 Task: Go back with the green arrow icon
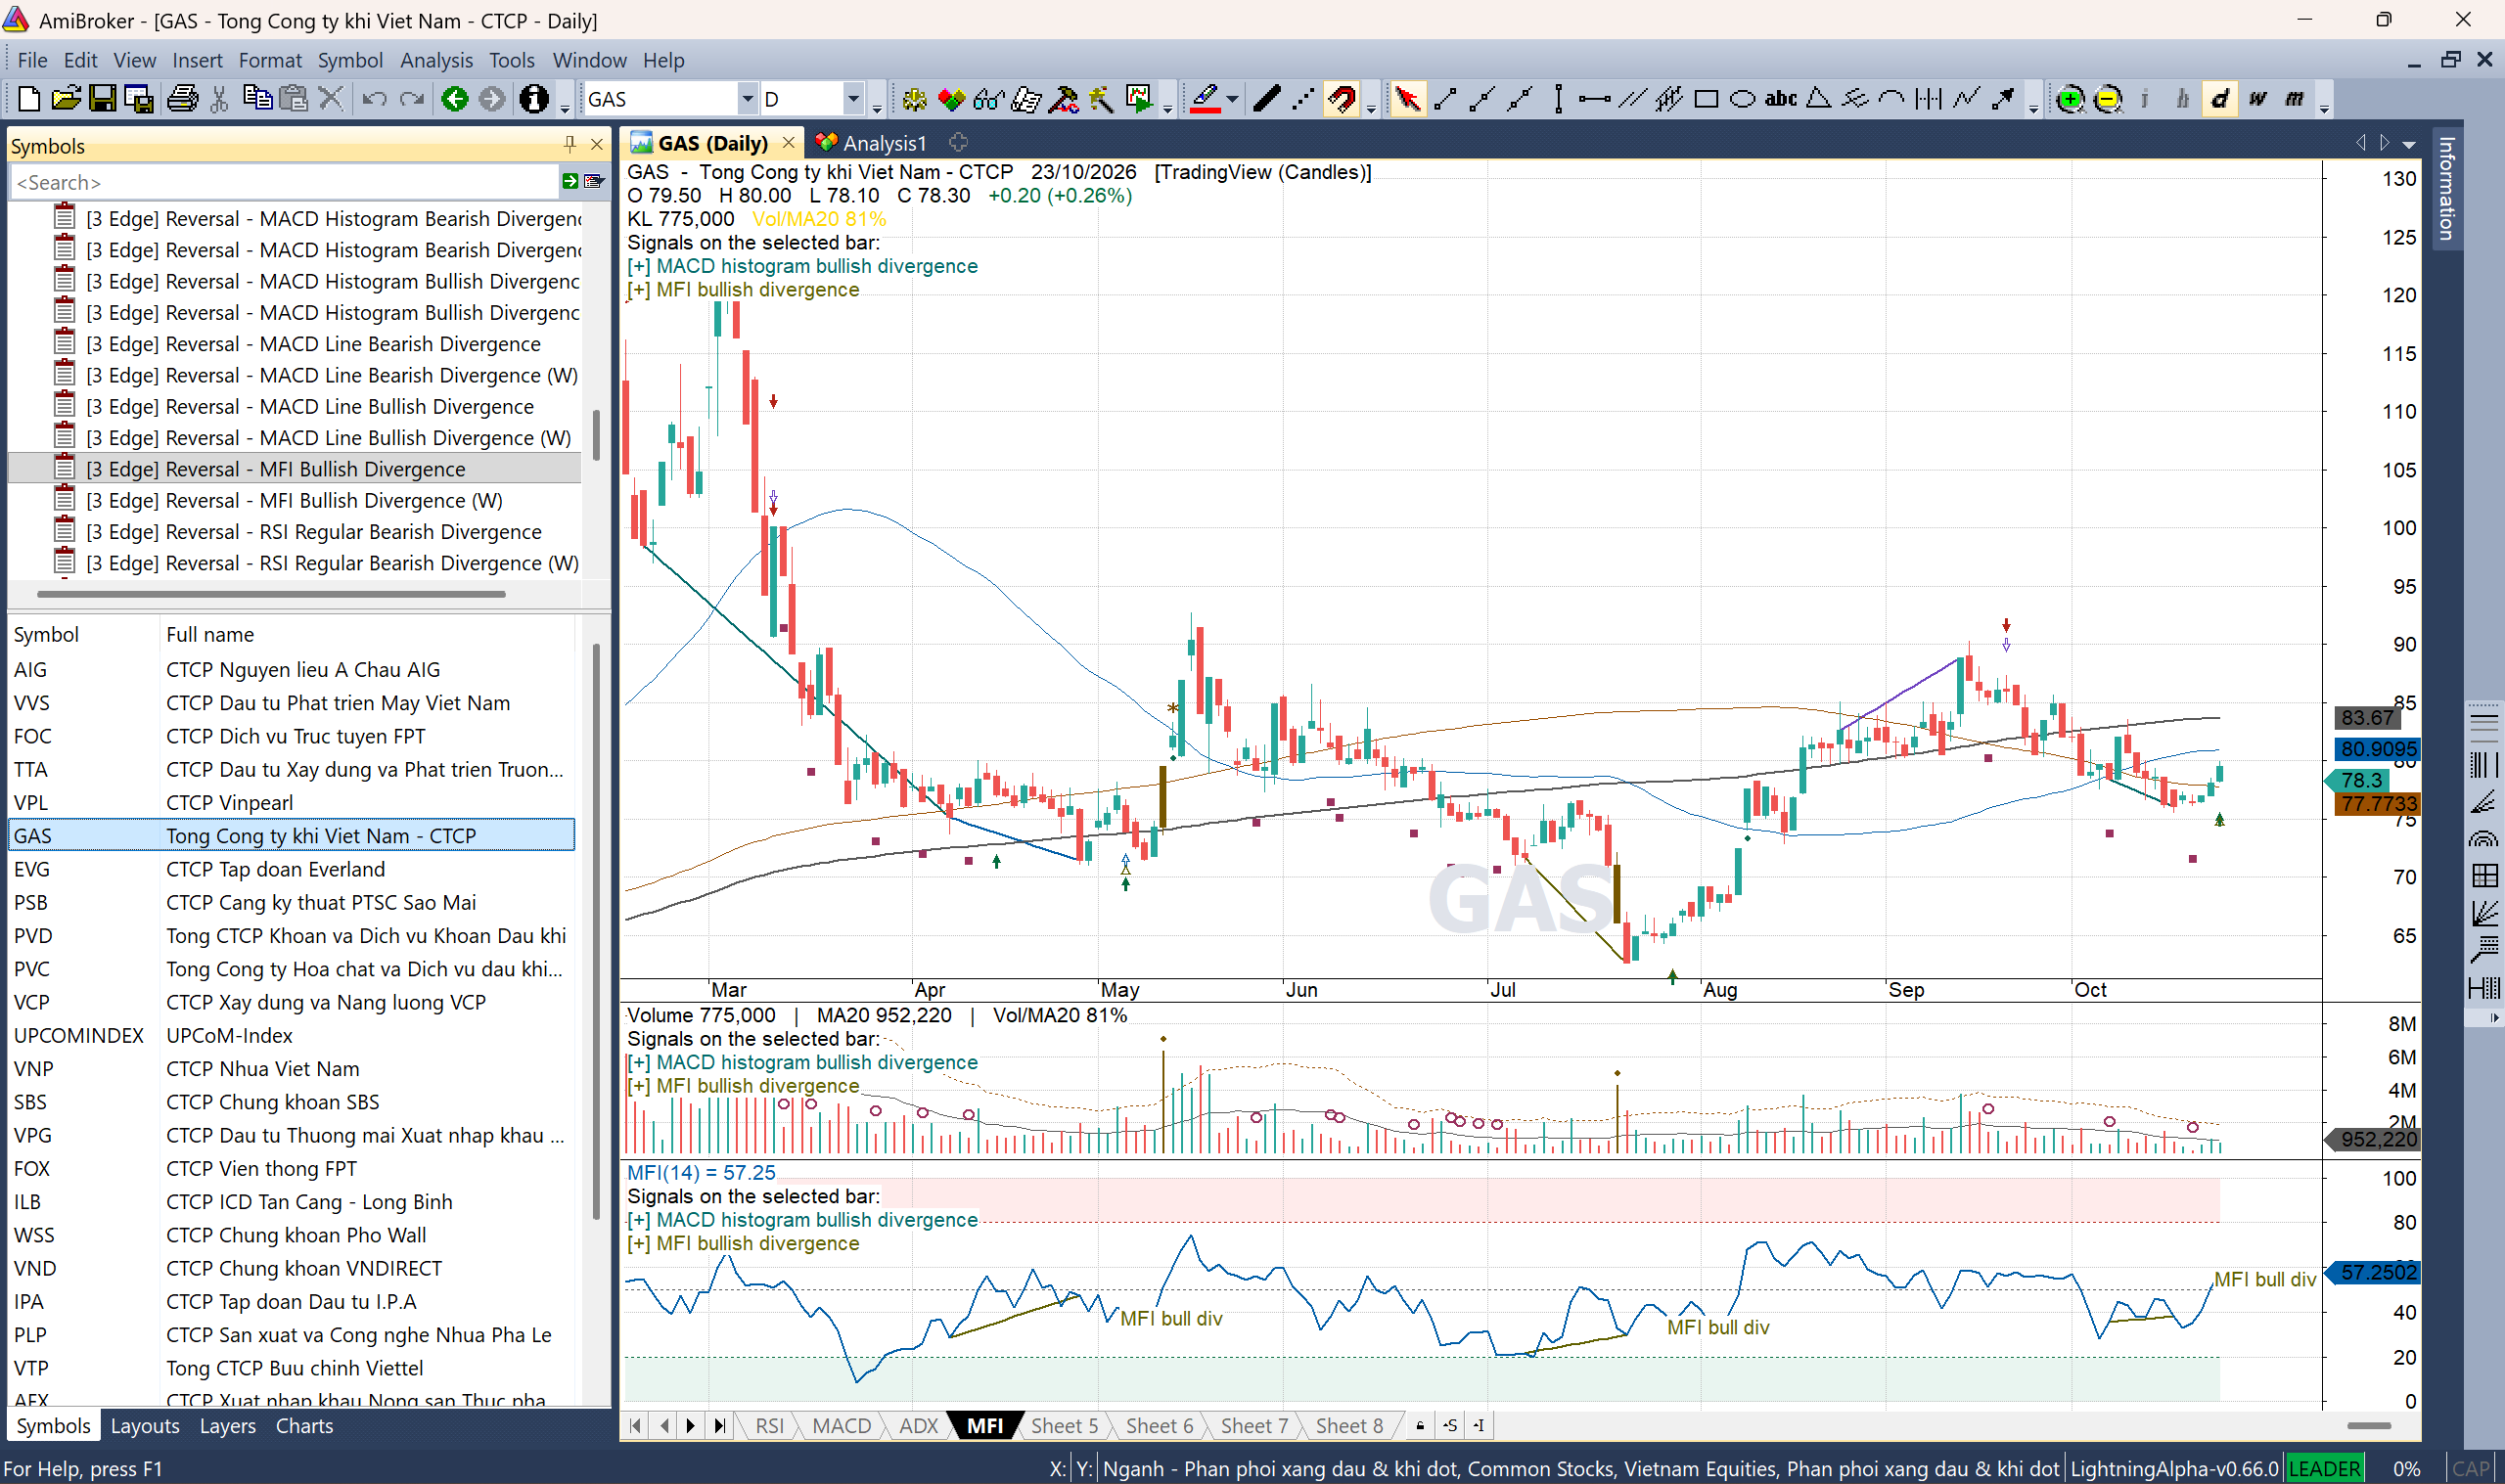tap(455, 99)
